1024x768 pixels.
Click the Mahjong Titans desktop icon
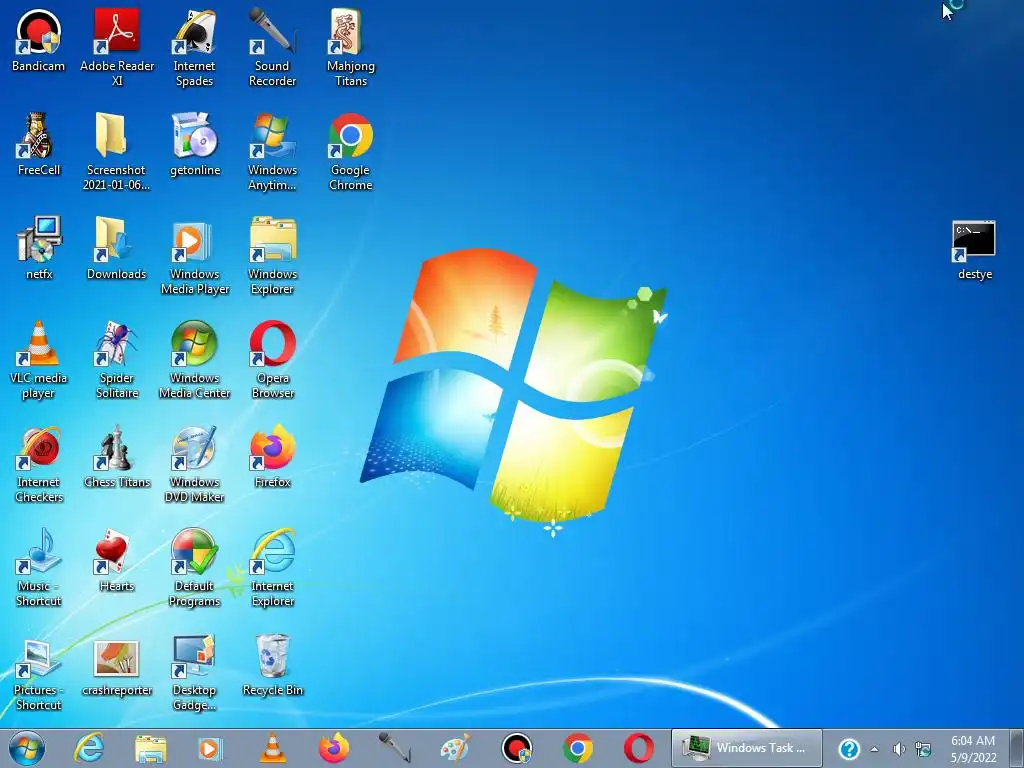[351, 47]
